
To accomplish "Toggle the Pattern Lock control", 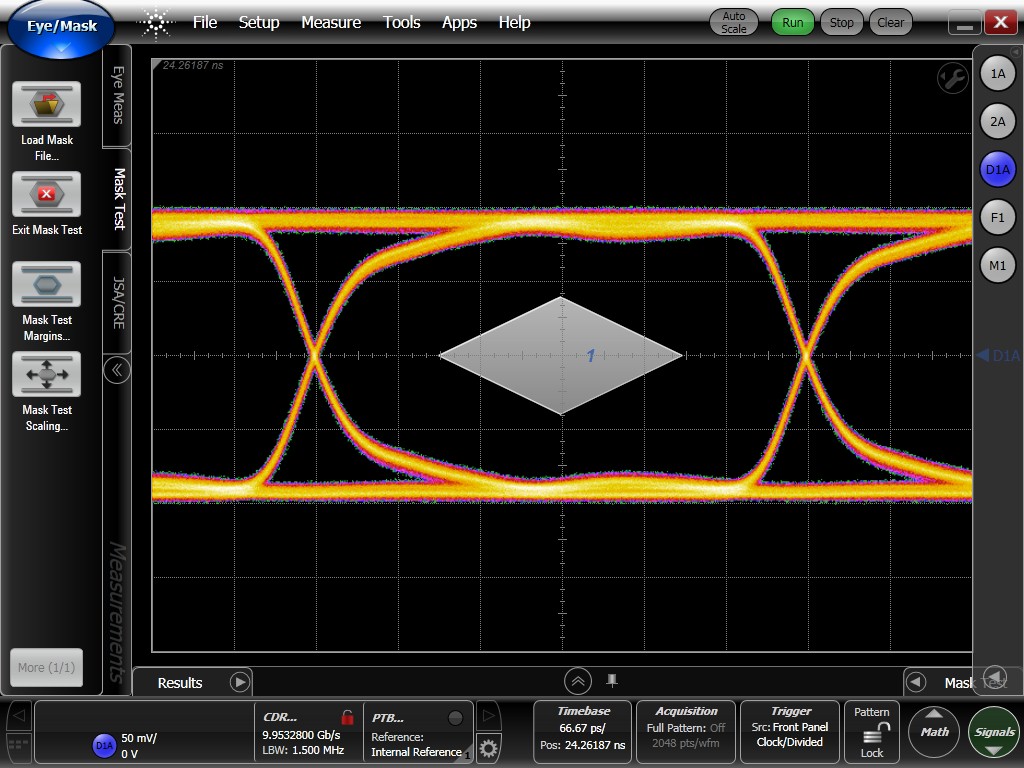I will click(x=871, y=732).
